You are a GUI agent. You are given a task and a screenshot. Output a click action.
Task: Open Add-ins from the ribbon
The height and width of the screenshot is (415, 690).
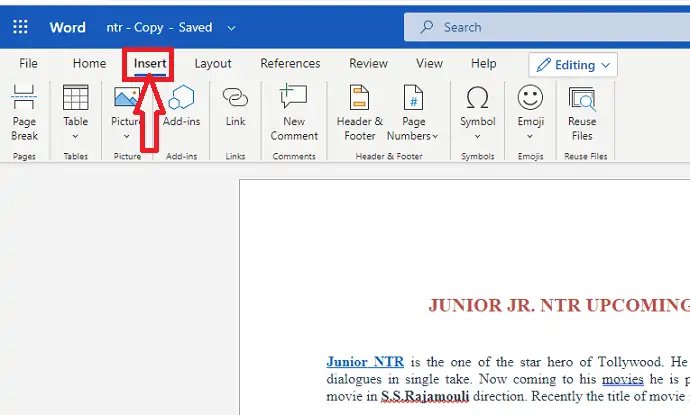181,106
